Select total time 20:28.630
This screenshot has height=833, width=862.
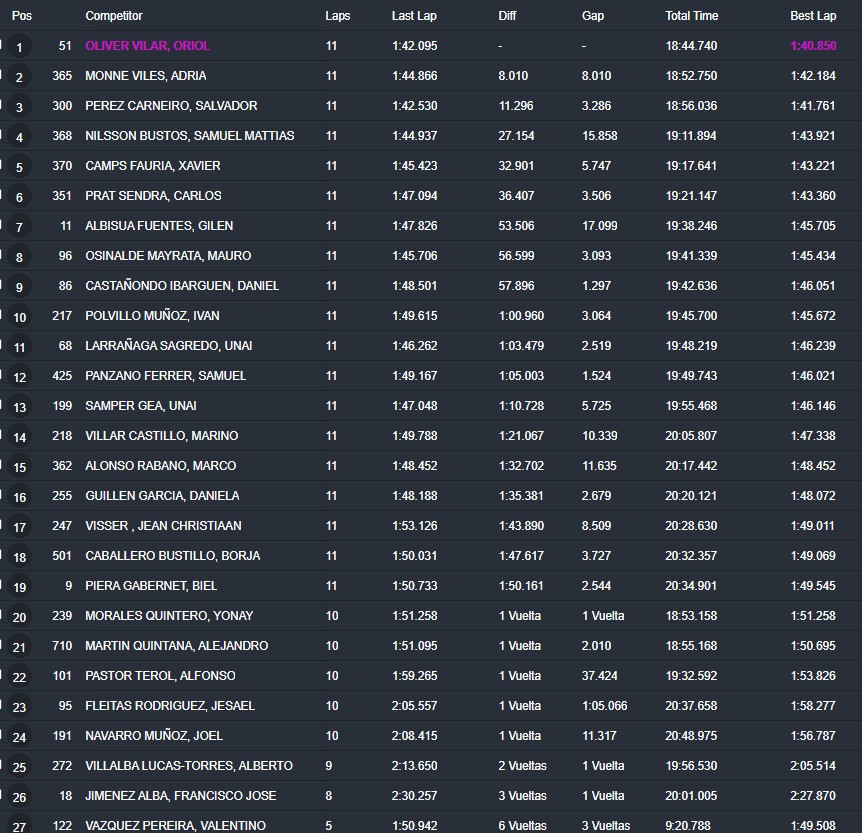coord(691,526)
